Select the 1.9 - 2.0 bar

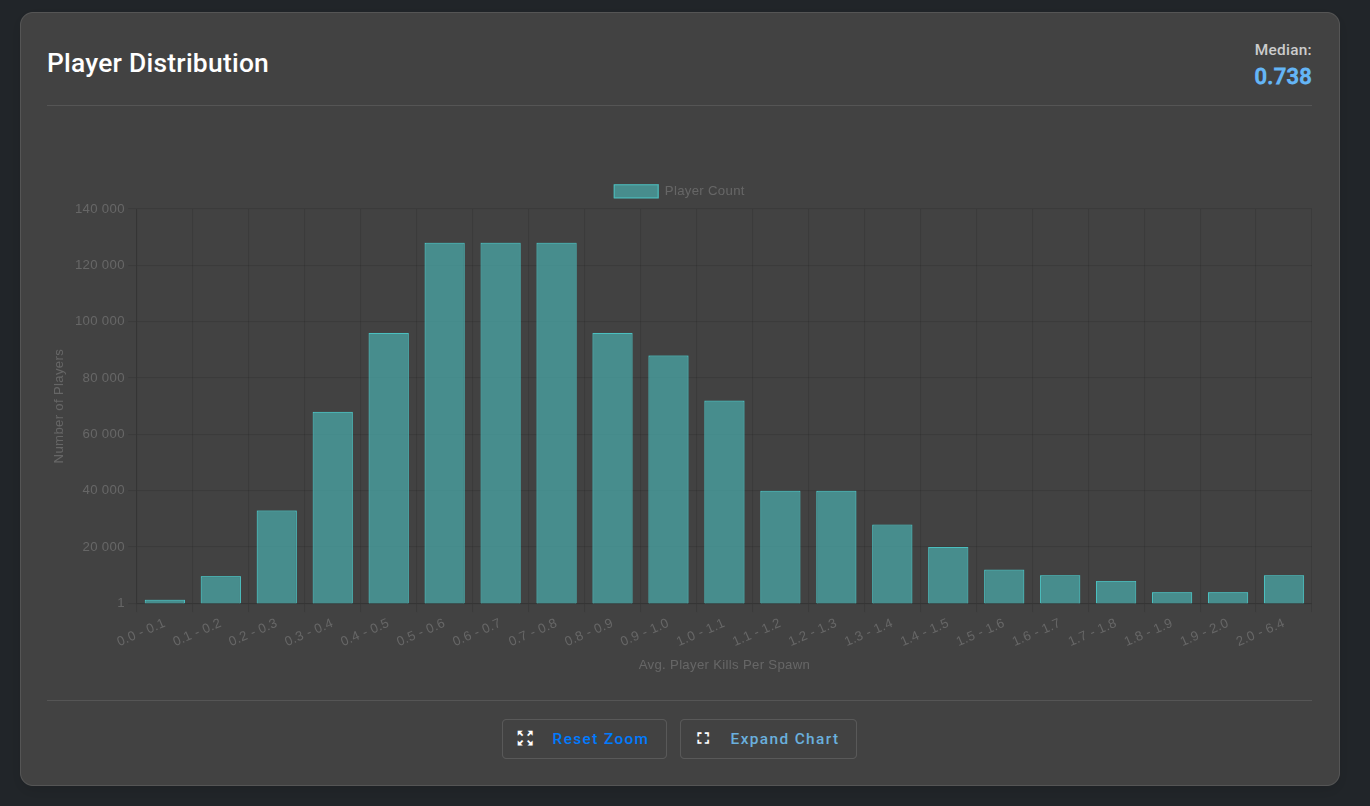1228,598
